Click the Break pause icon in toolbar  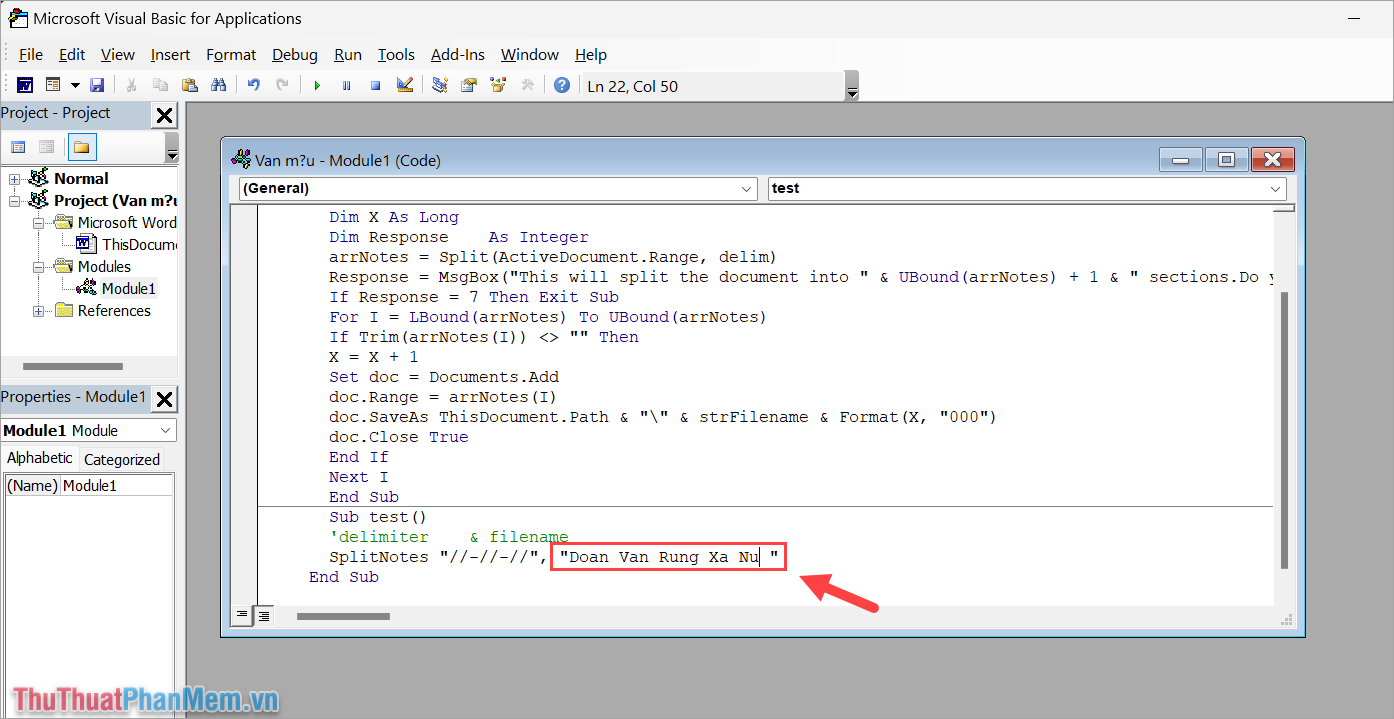346,86
